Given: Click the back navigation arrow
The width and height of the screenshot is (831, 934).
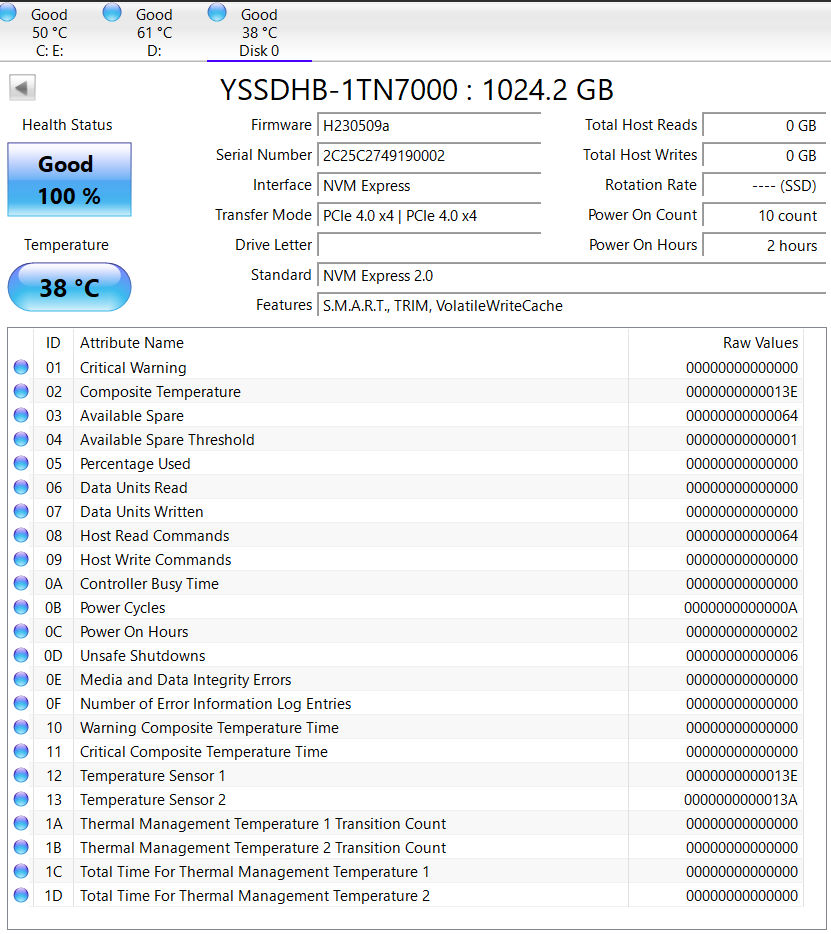Looking at the screenshot, I should click(x=20, y=87).
